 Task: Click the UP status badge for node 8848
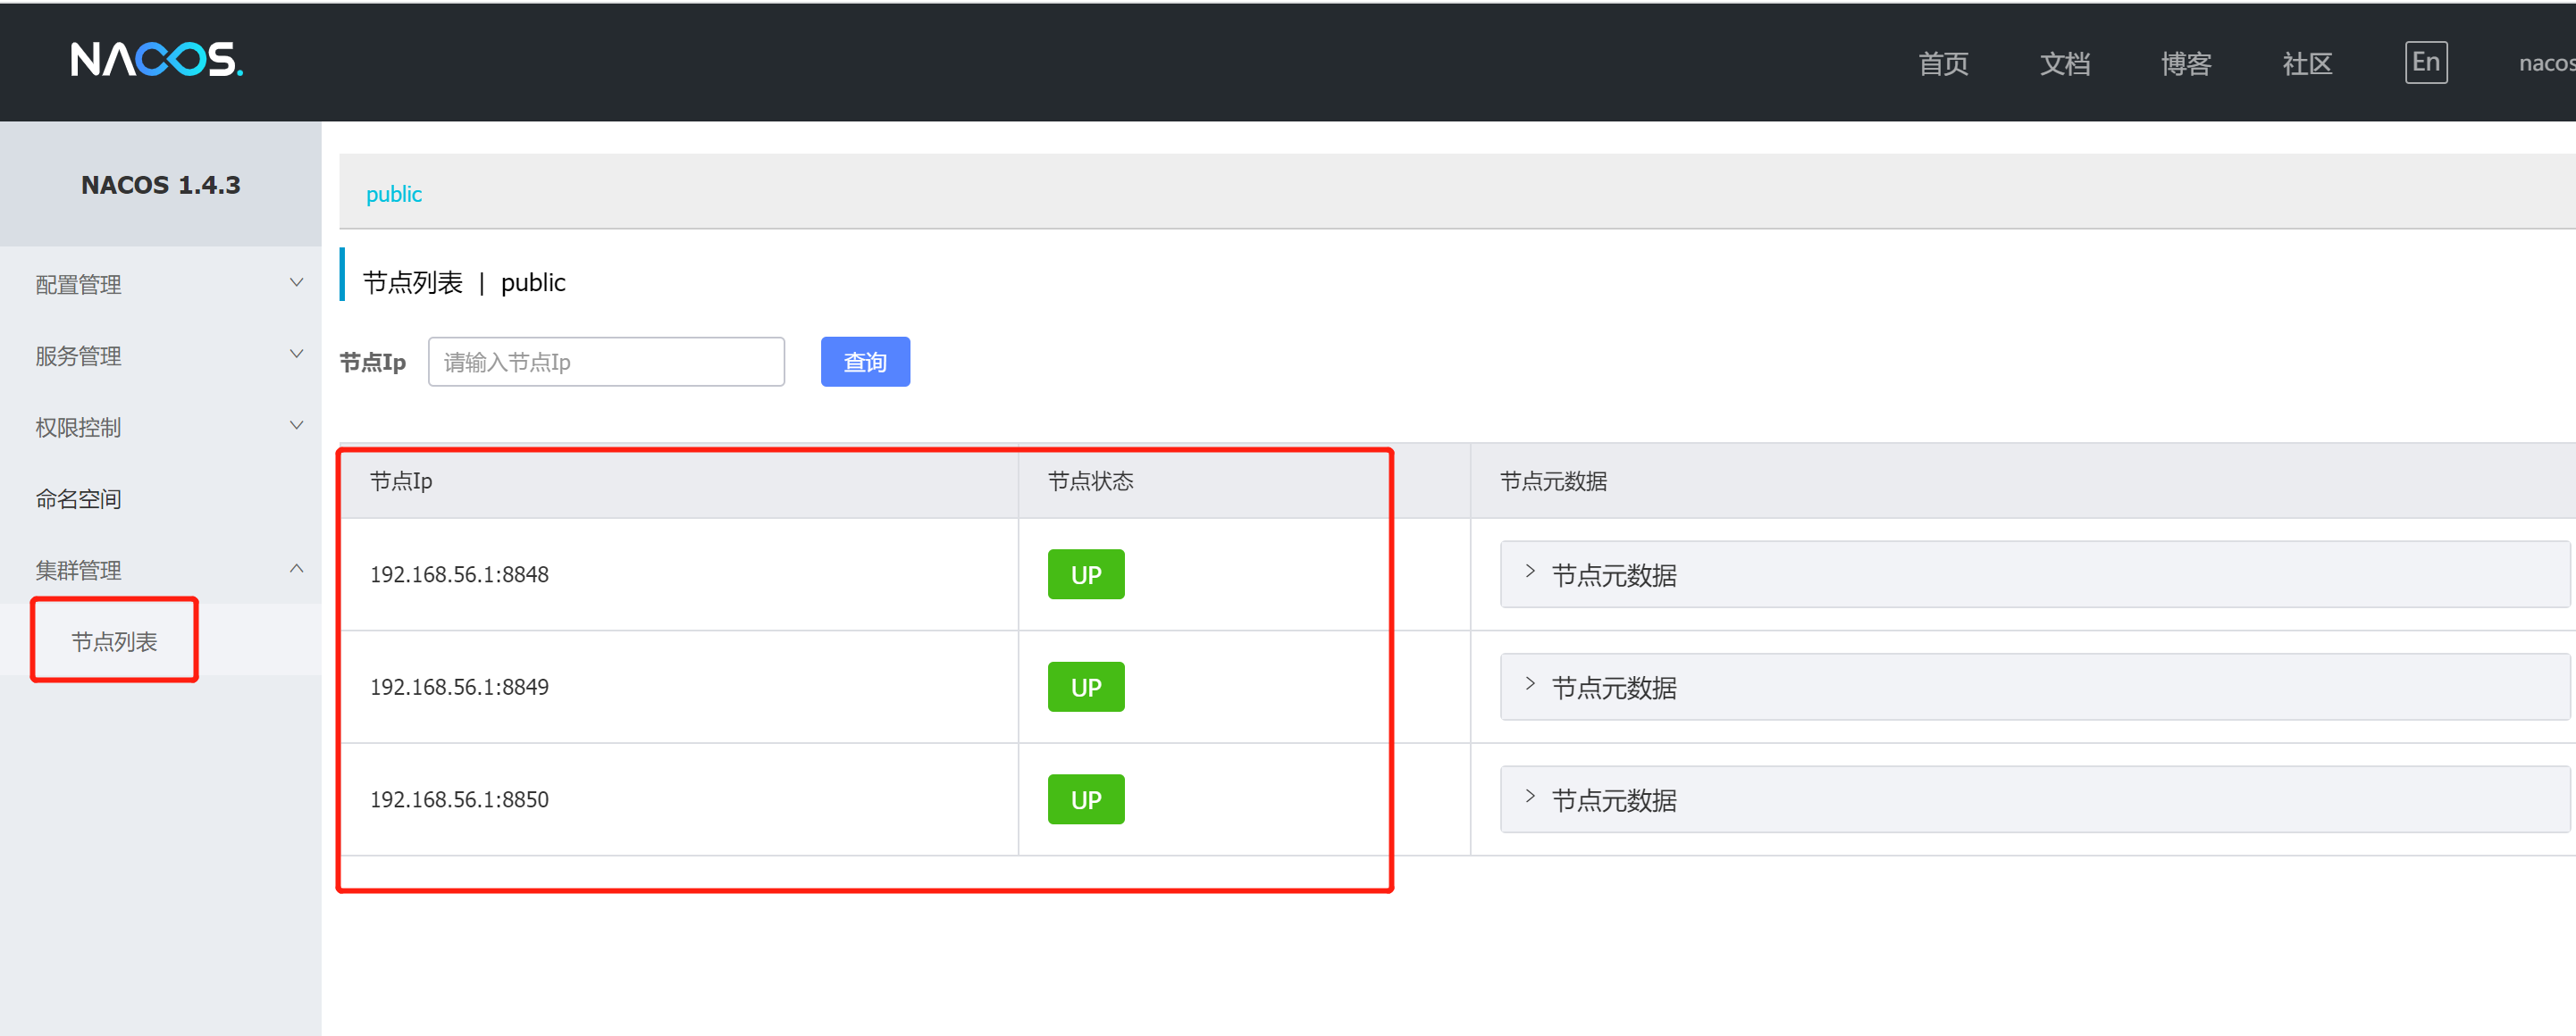[x=1085, y=574]
